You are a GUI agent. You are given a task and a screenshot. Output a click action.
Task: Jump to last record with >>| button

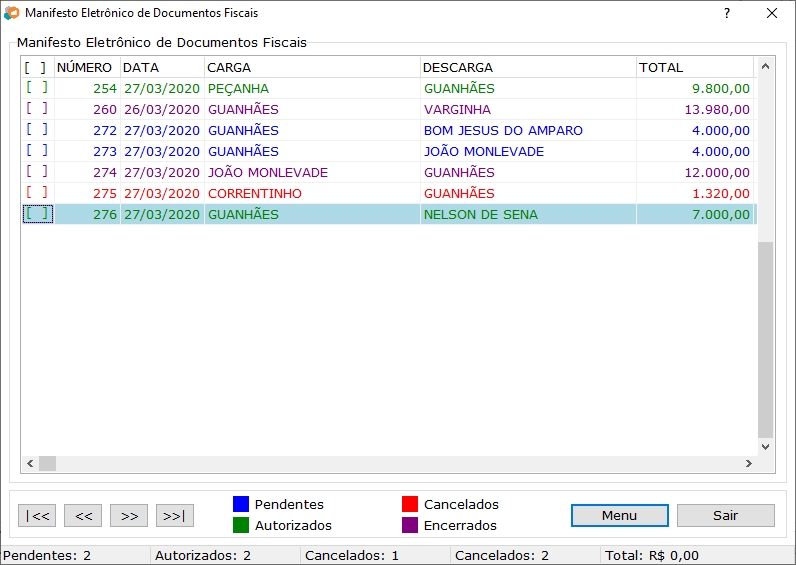click(175, 516)
